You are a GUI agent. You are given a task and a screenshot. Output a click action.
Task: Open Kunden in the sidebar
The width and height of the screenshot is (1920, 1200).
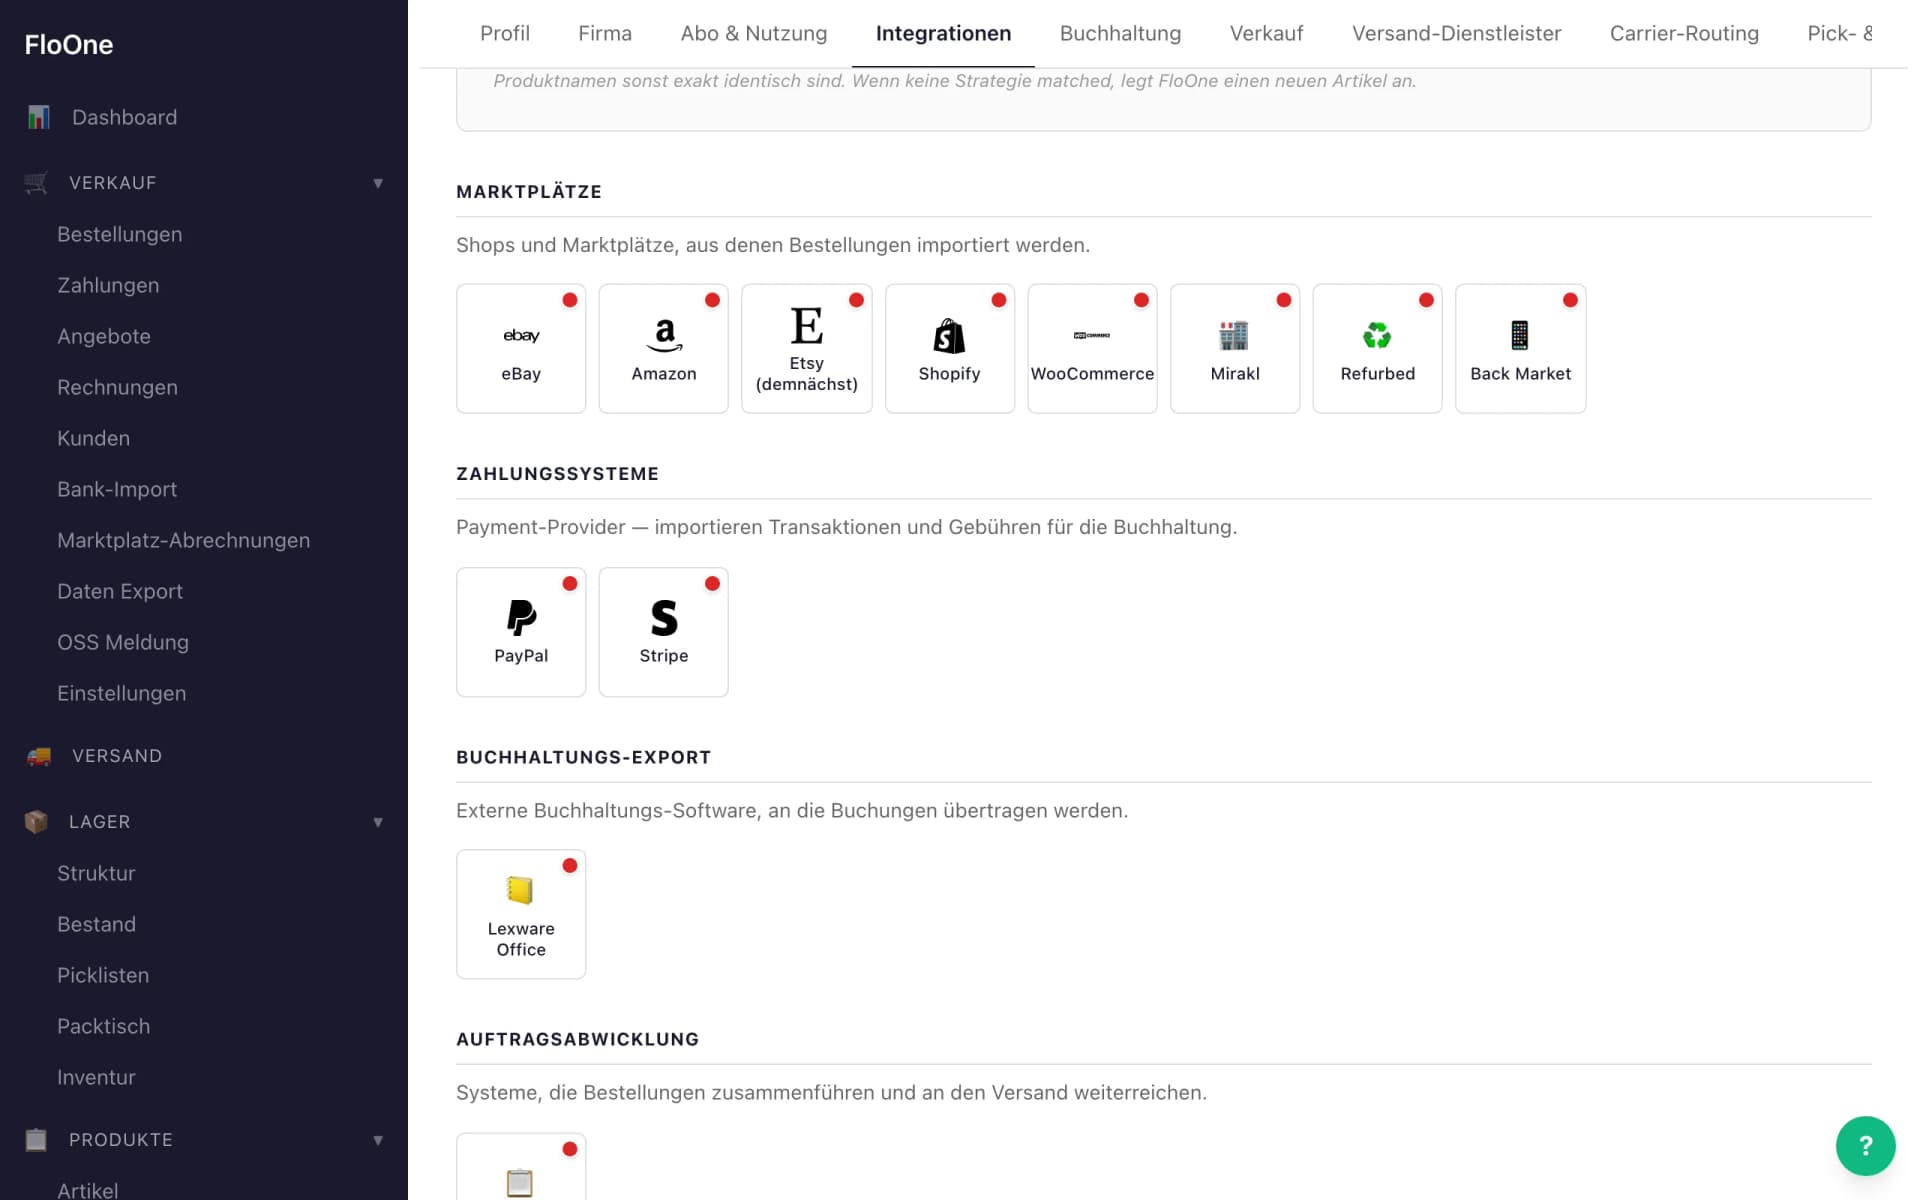[93, 438]
